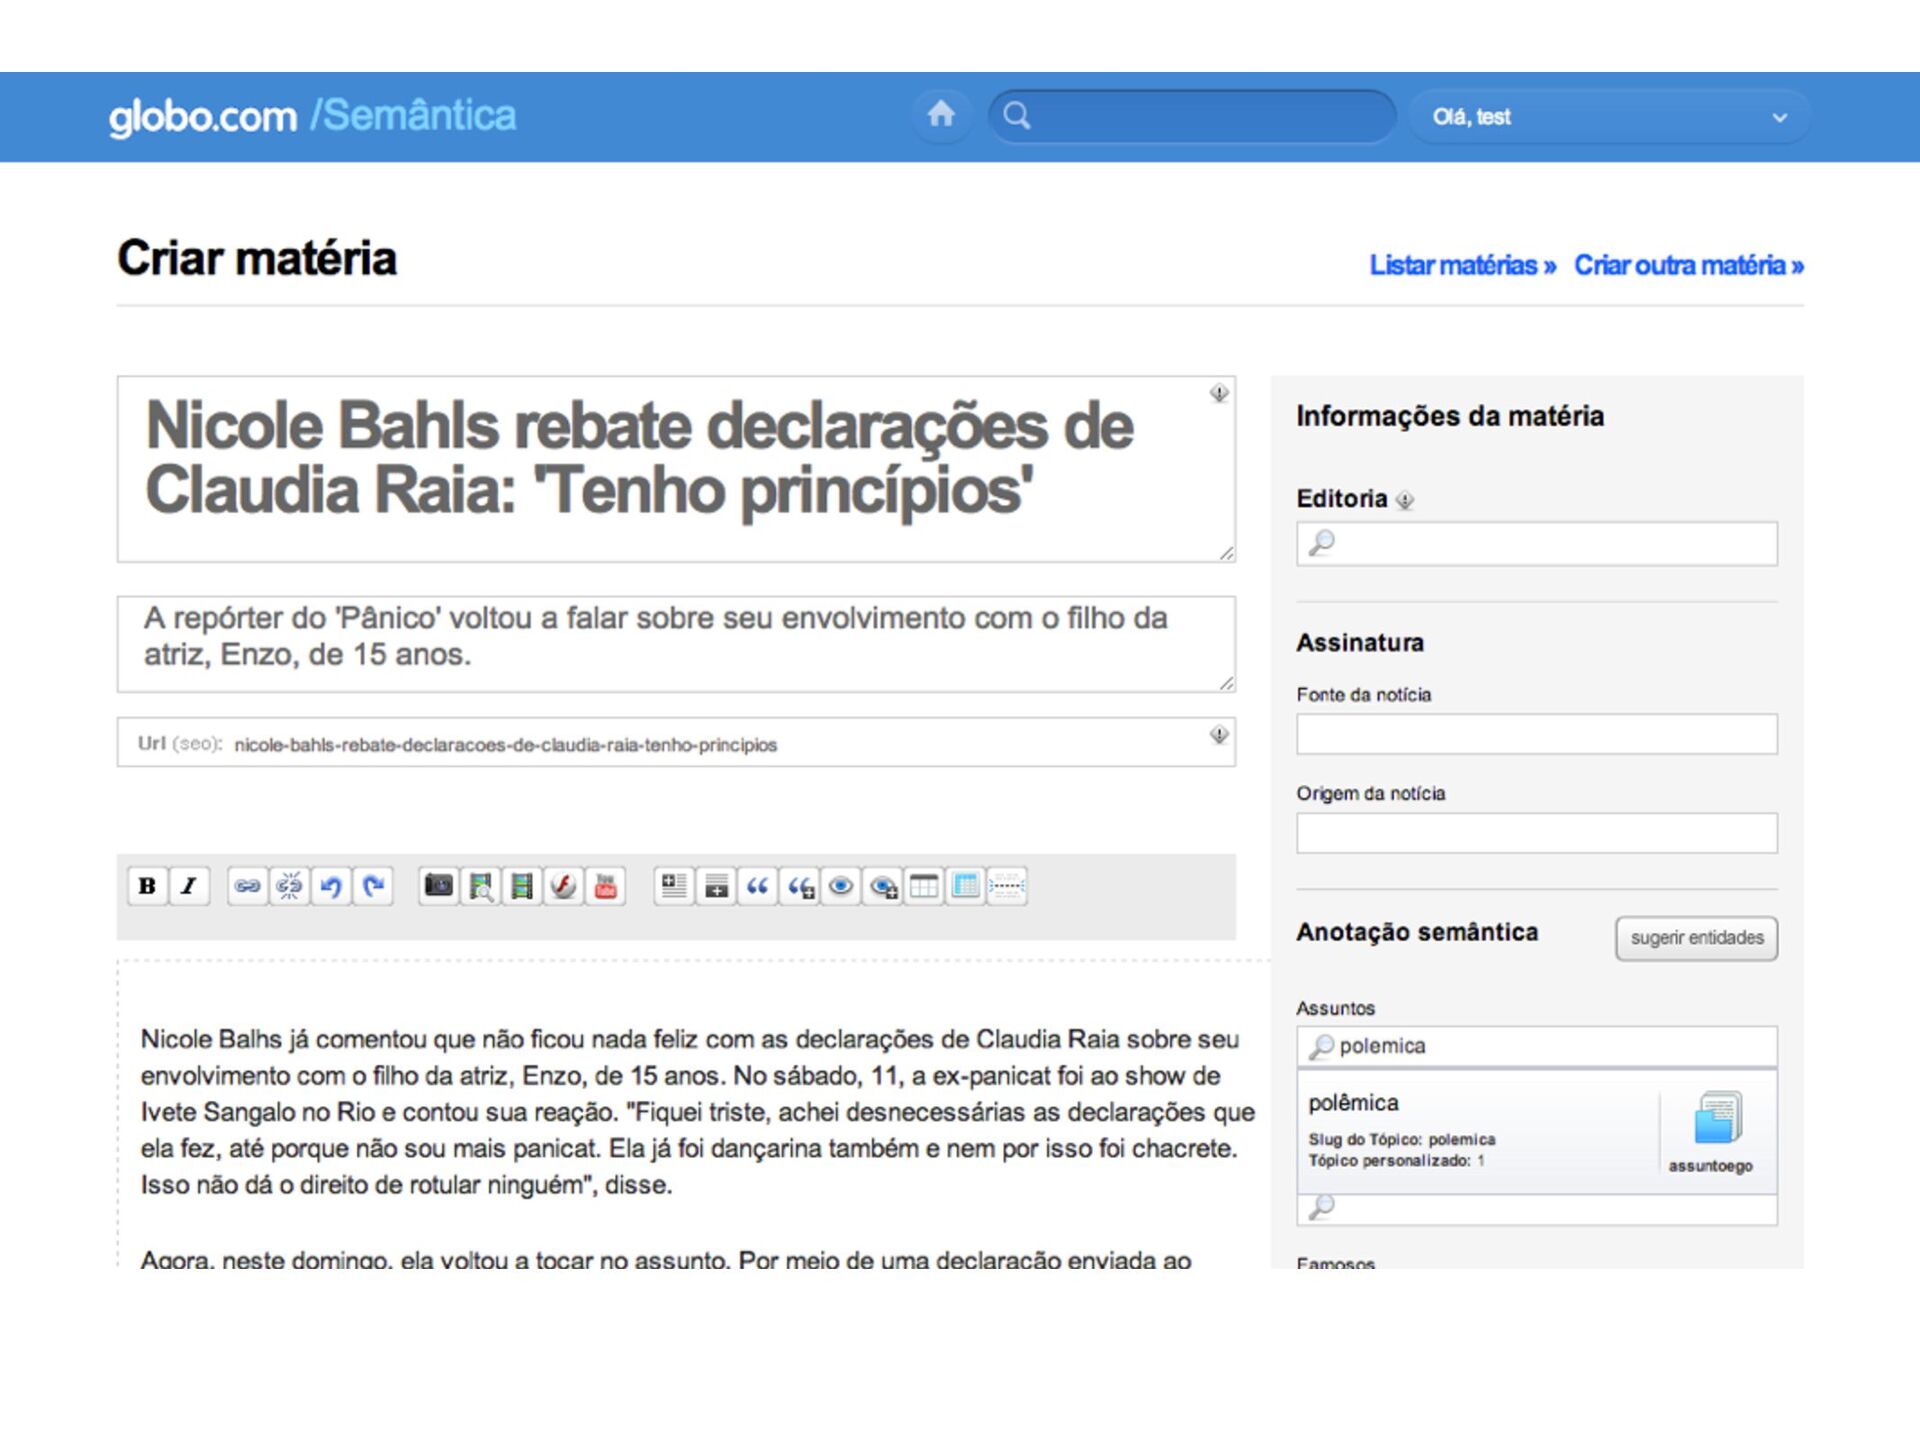Screen dimensions: 1920x1440
Task: Open the 'Olá, test' user dropdown
Action: [x=1608, y=117]
